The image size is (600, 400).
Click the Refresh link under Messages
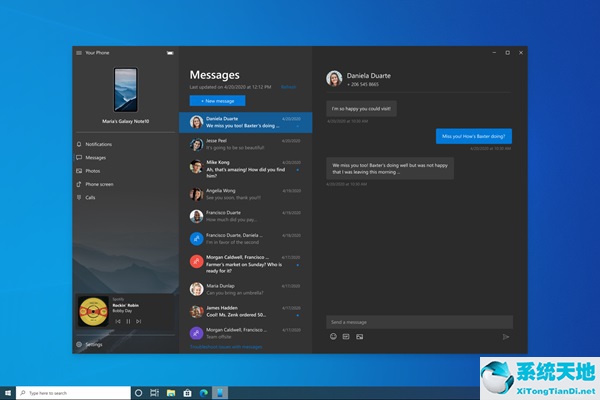pos(288,87)
